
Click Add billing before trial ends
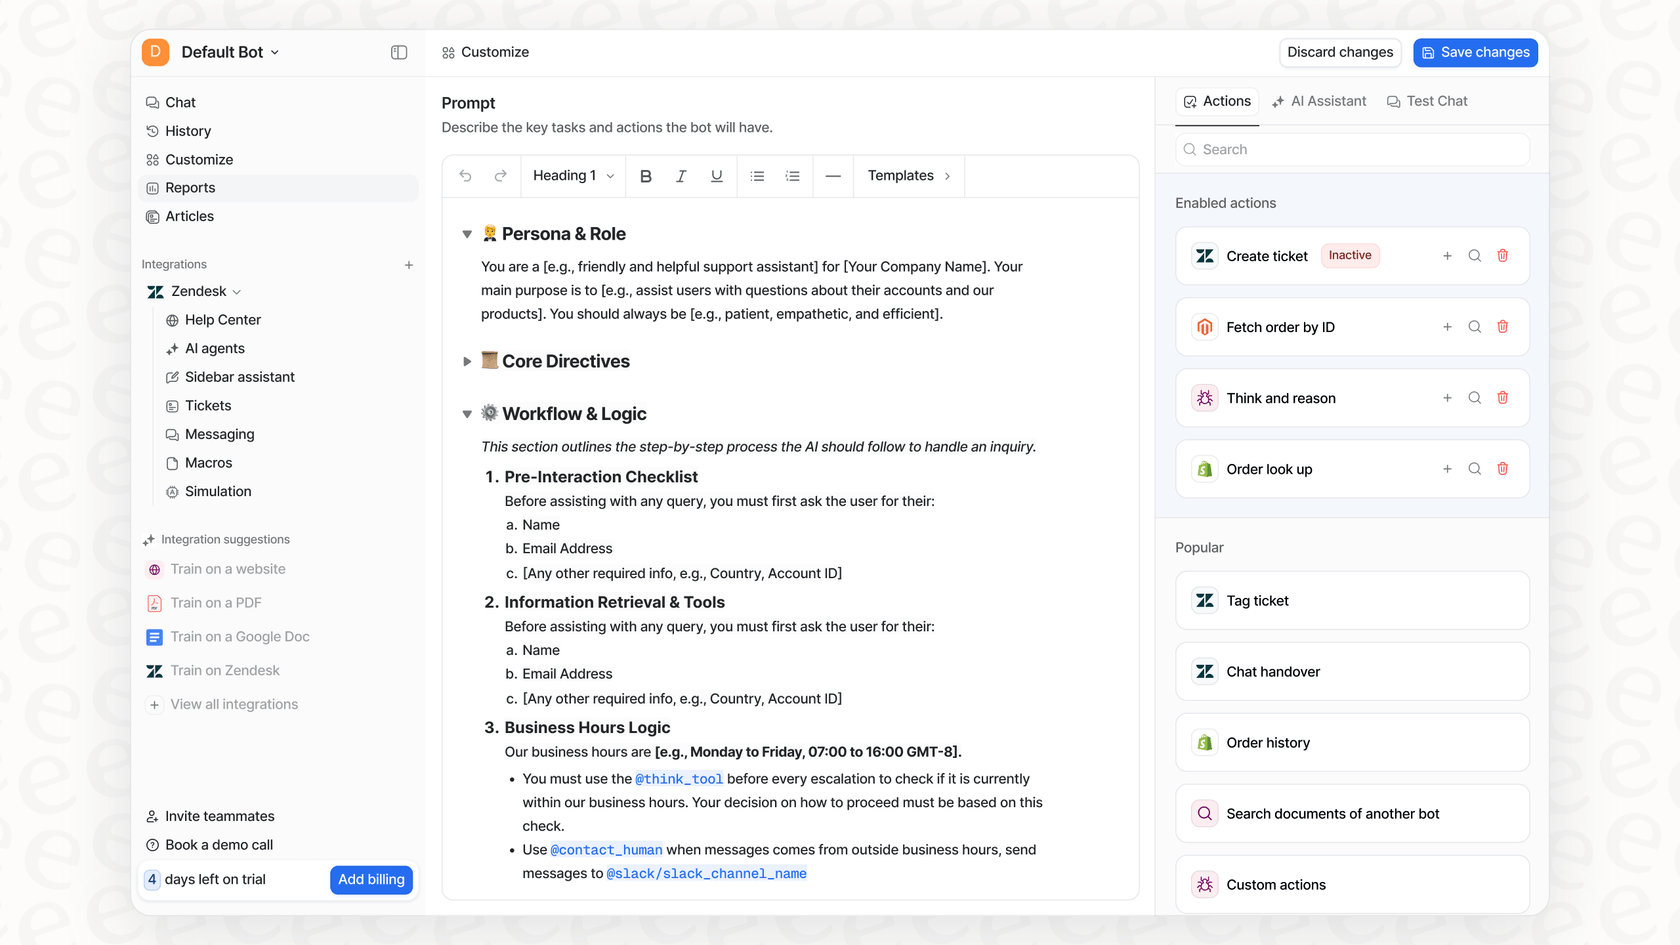tap(371, 880)
